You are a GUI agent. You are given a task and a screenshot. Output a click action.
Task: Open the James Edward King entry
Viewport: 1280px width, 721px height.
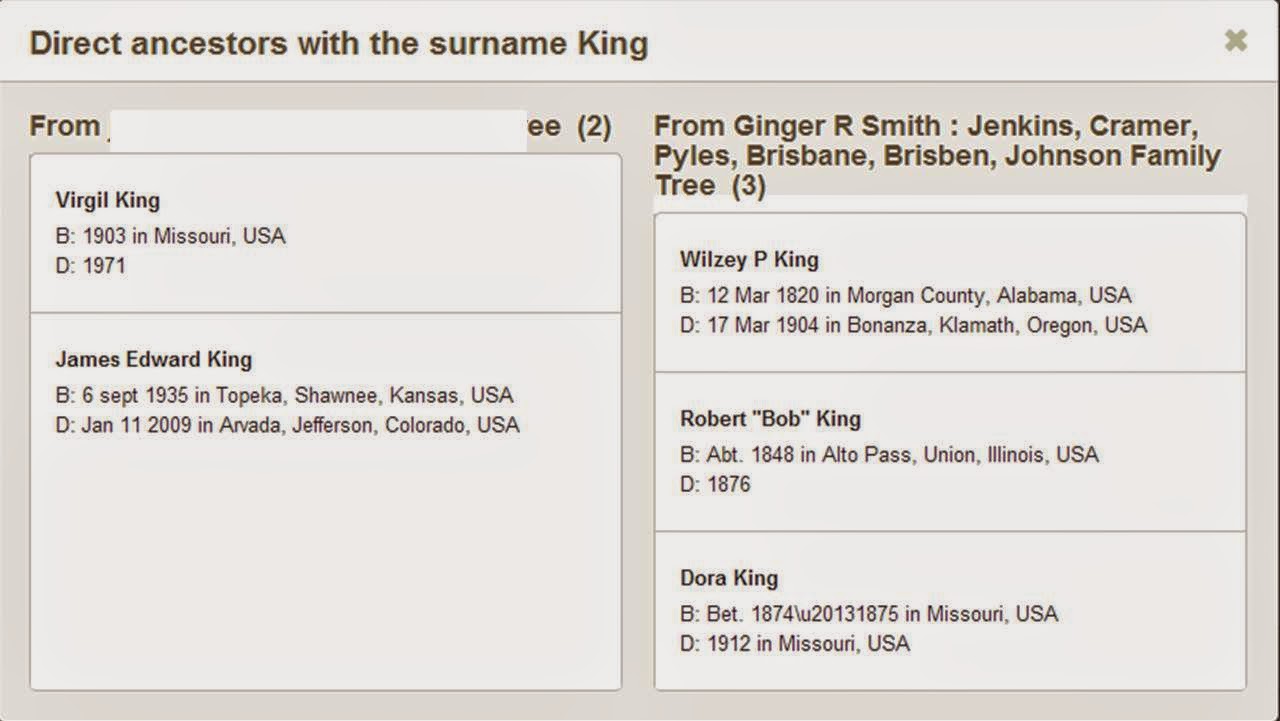pyautogui.click(x=325, y=392)
